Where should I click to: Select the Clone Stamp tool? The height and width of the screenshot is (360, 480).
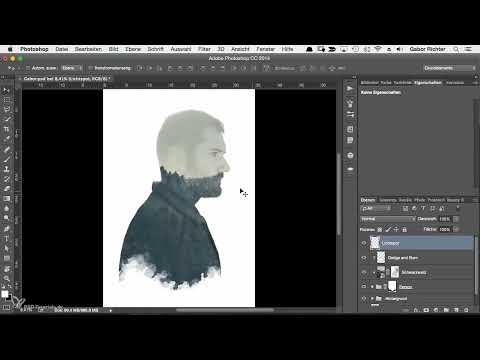tap(6, 169)
